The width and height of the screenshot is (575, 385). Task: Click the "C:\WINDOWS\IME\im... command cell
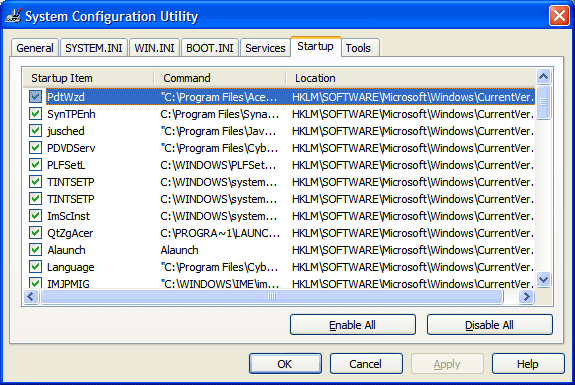(x=220, y=283)
